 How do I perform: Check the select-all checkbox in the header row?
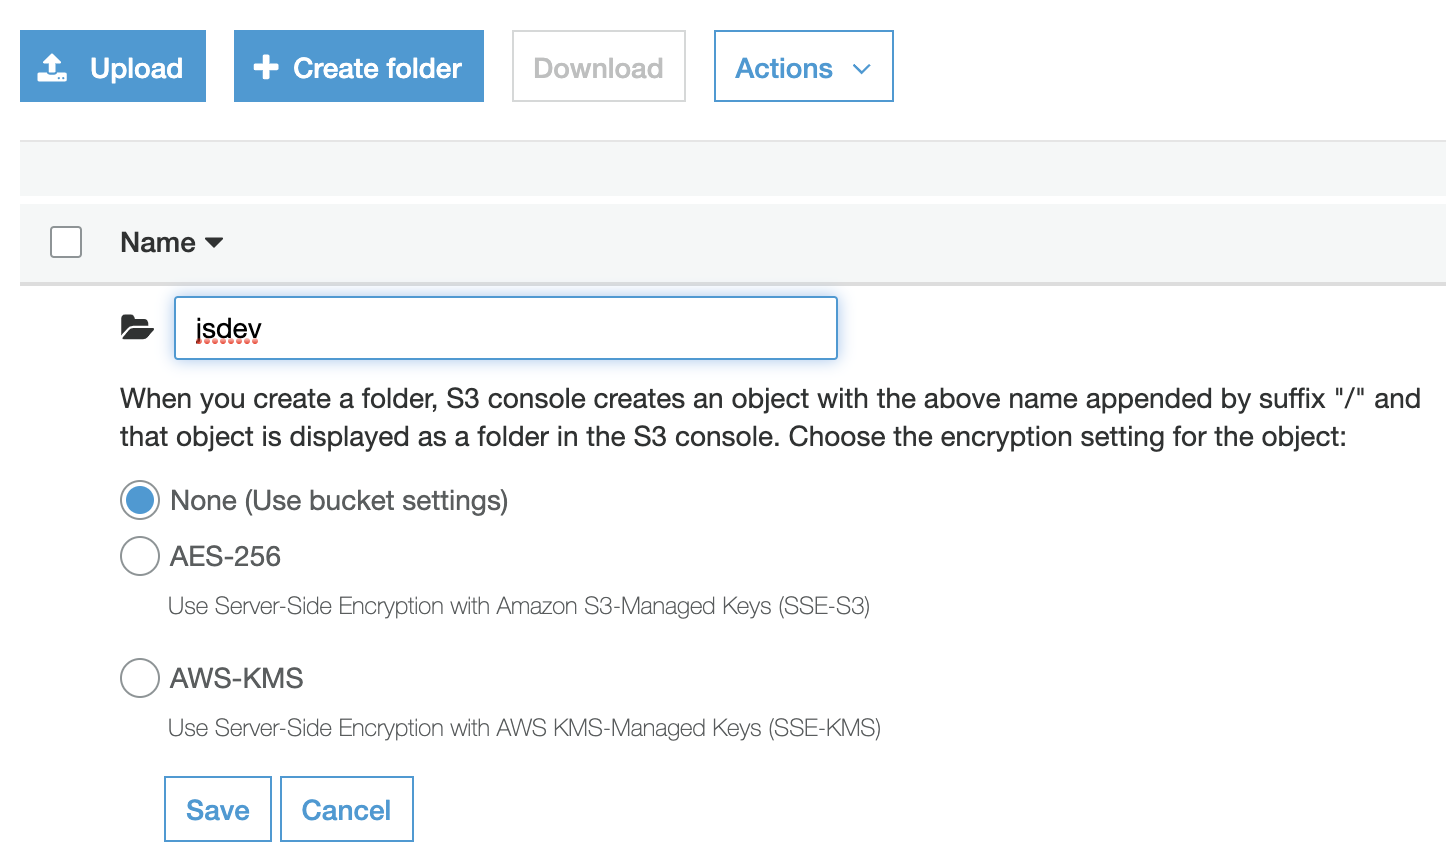(x=66, y=242)
